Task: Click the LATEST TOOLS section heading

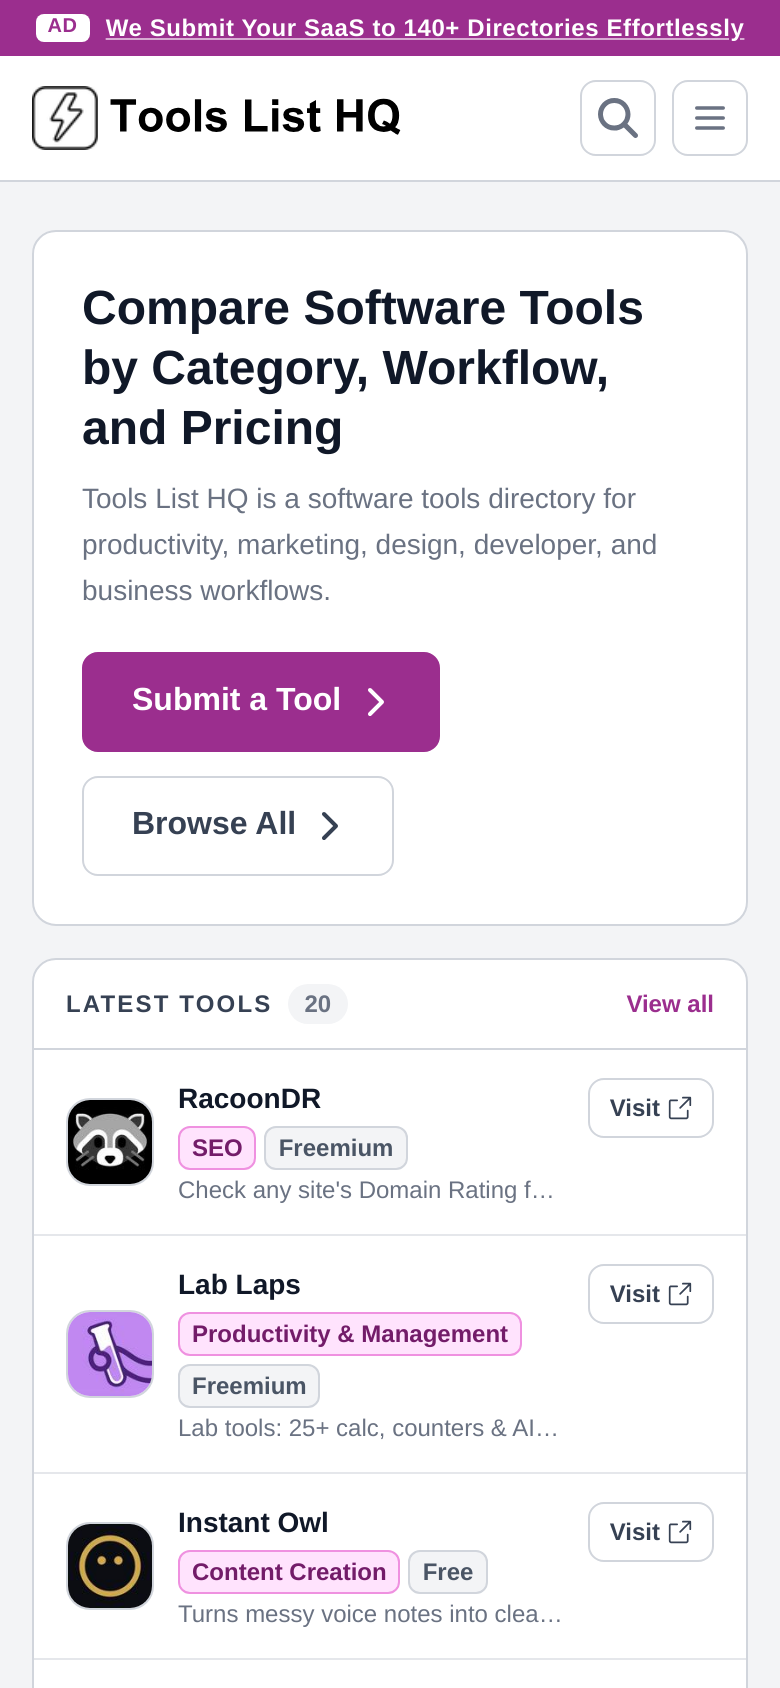Action: 169,1004
